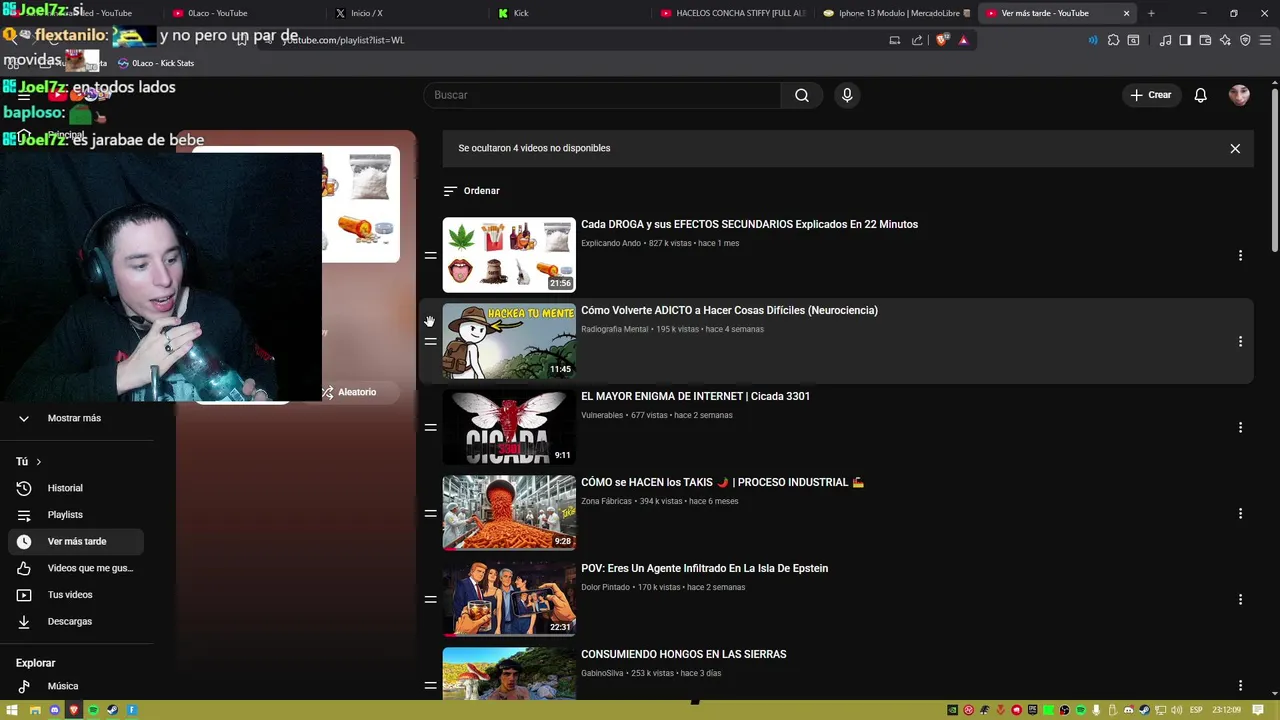
Task: Go to Radiografía Mental channel
Action: pos(614,329)
